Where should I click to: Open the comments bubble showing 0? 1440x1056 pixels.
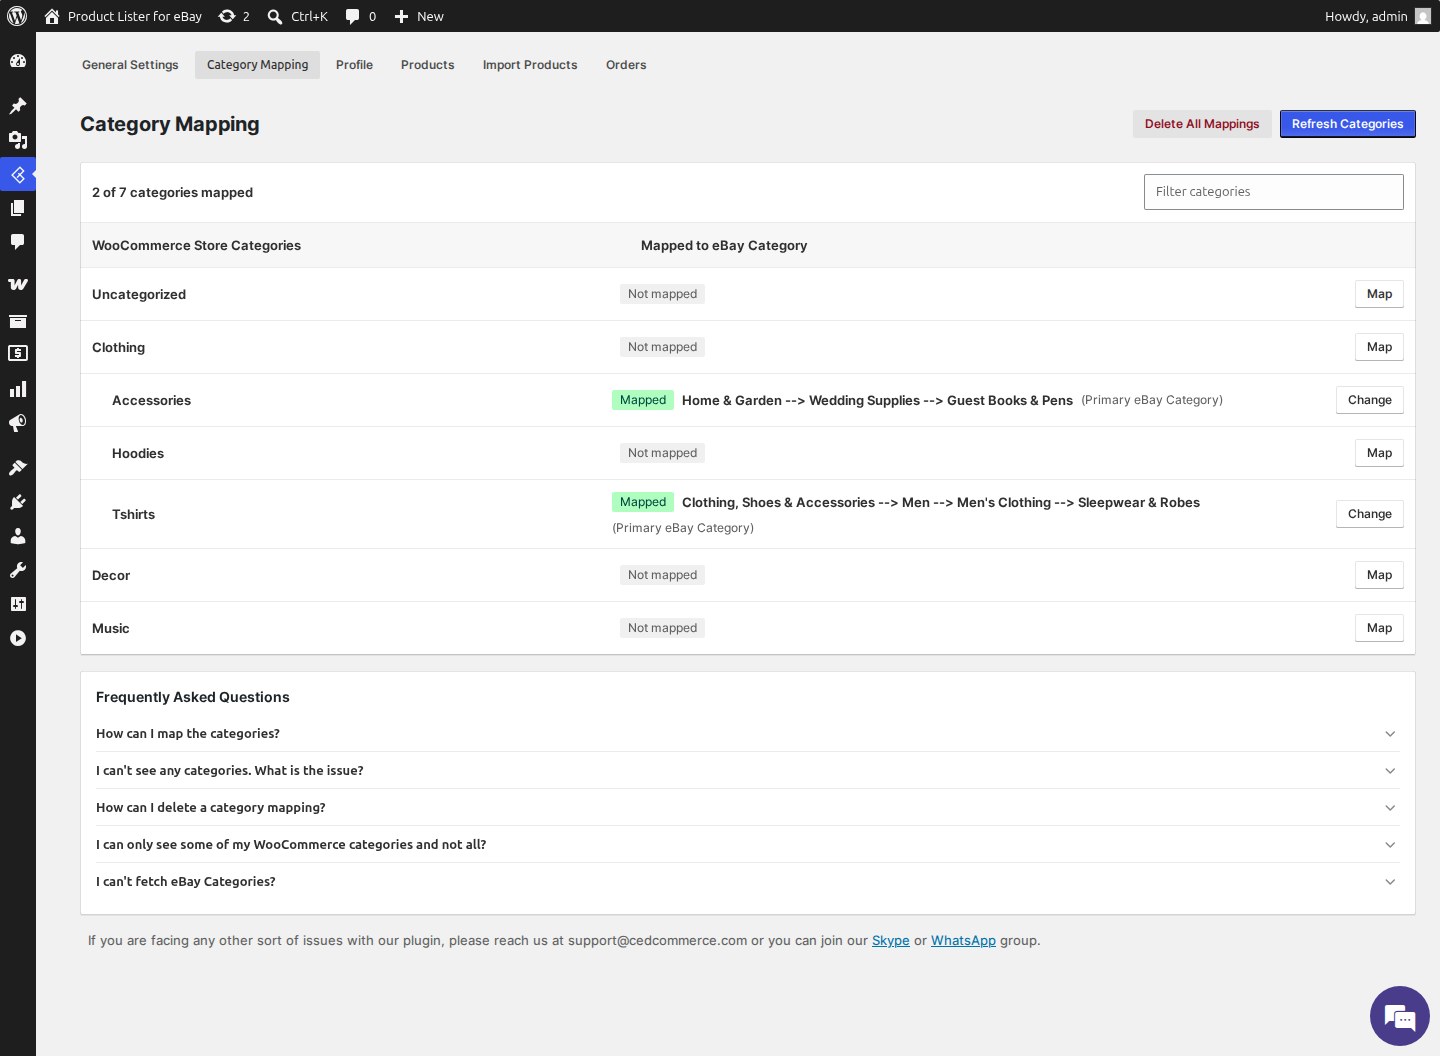pyautogui.click(x=361, y=16)
